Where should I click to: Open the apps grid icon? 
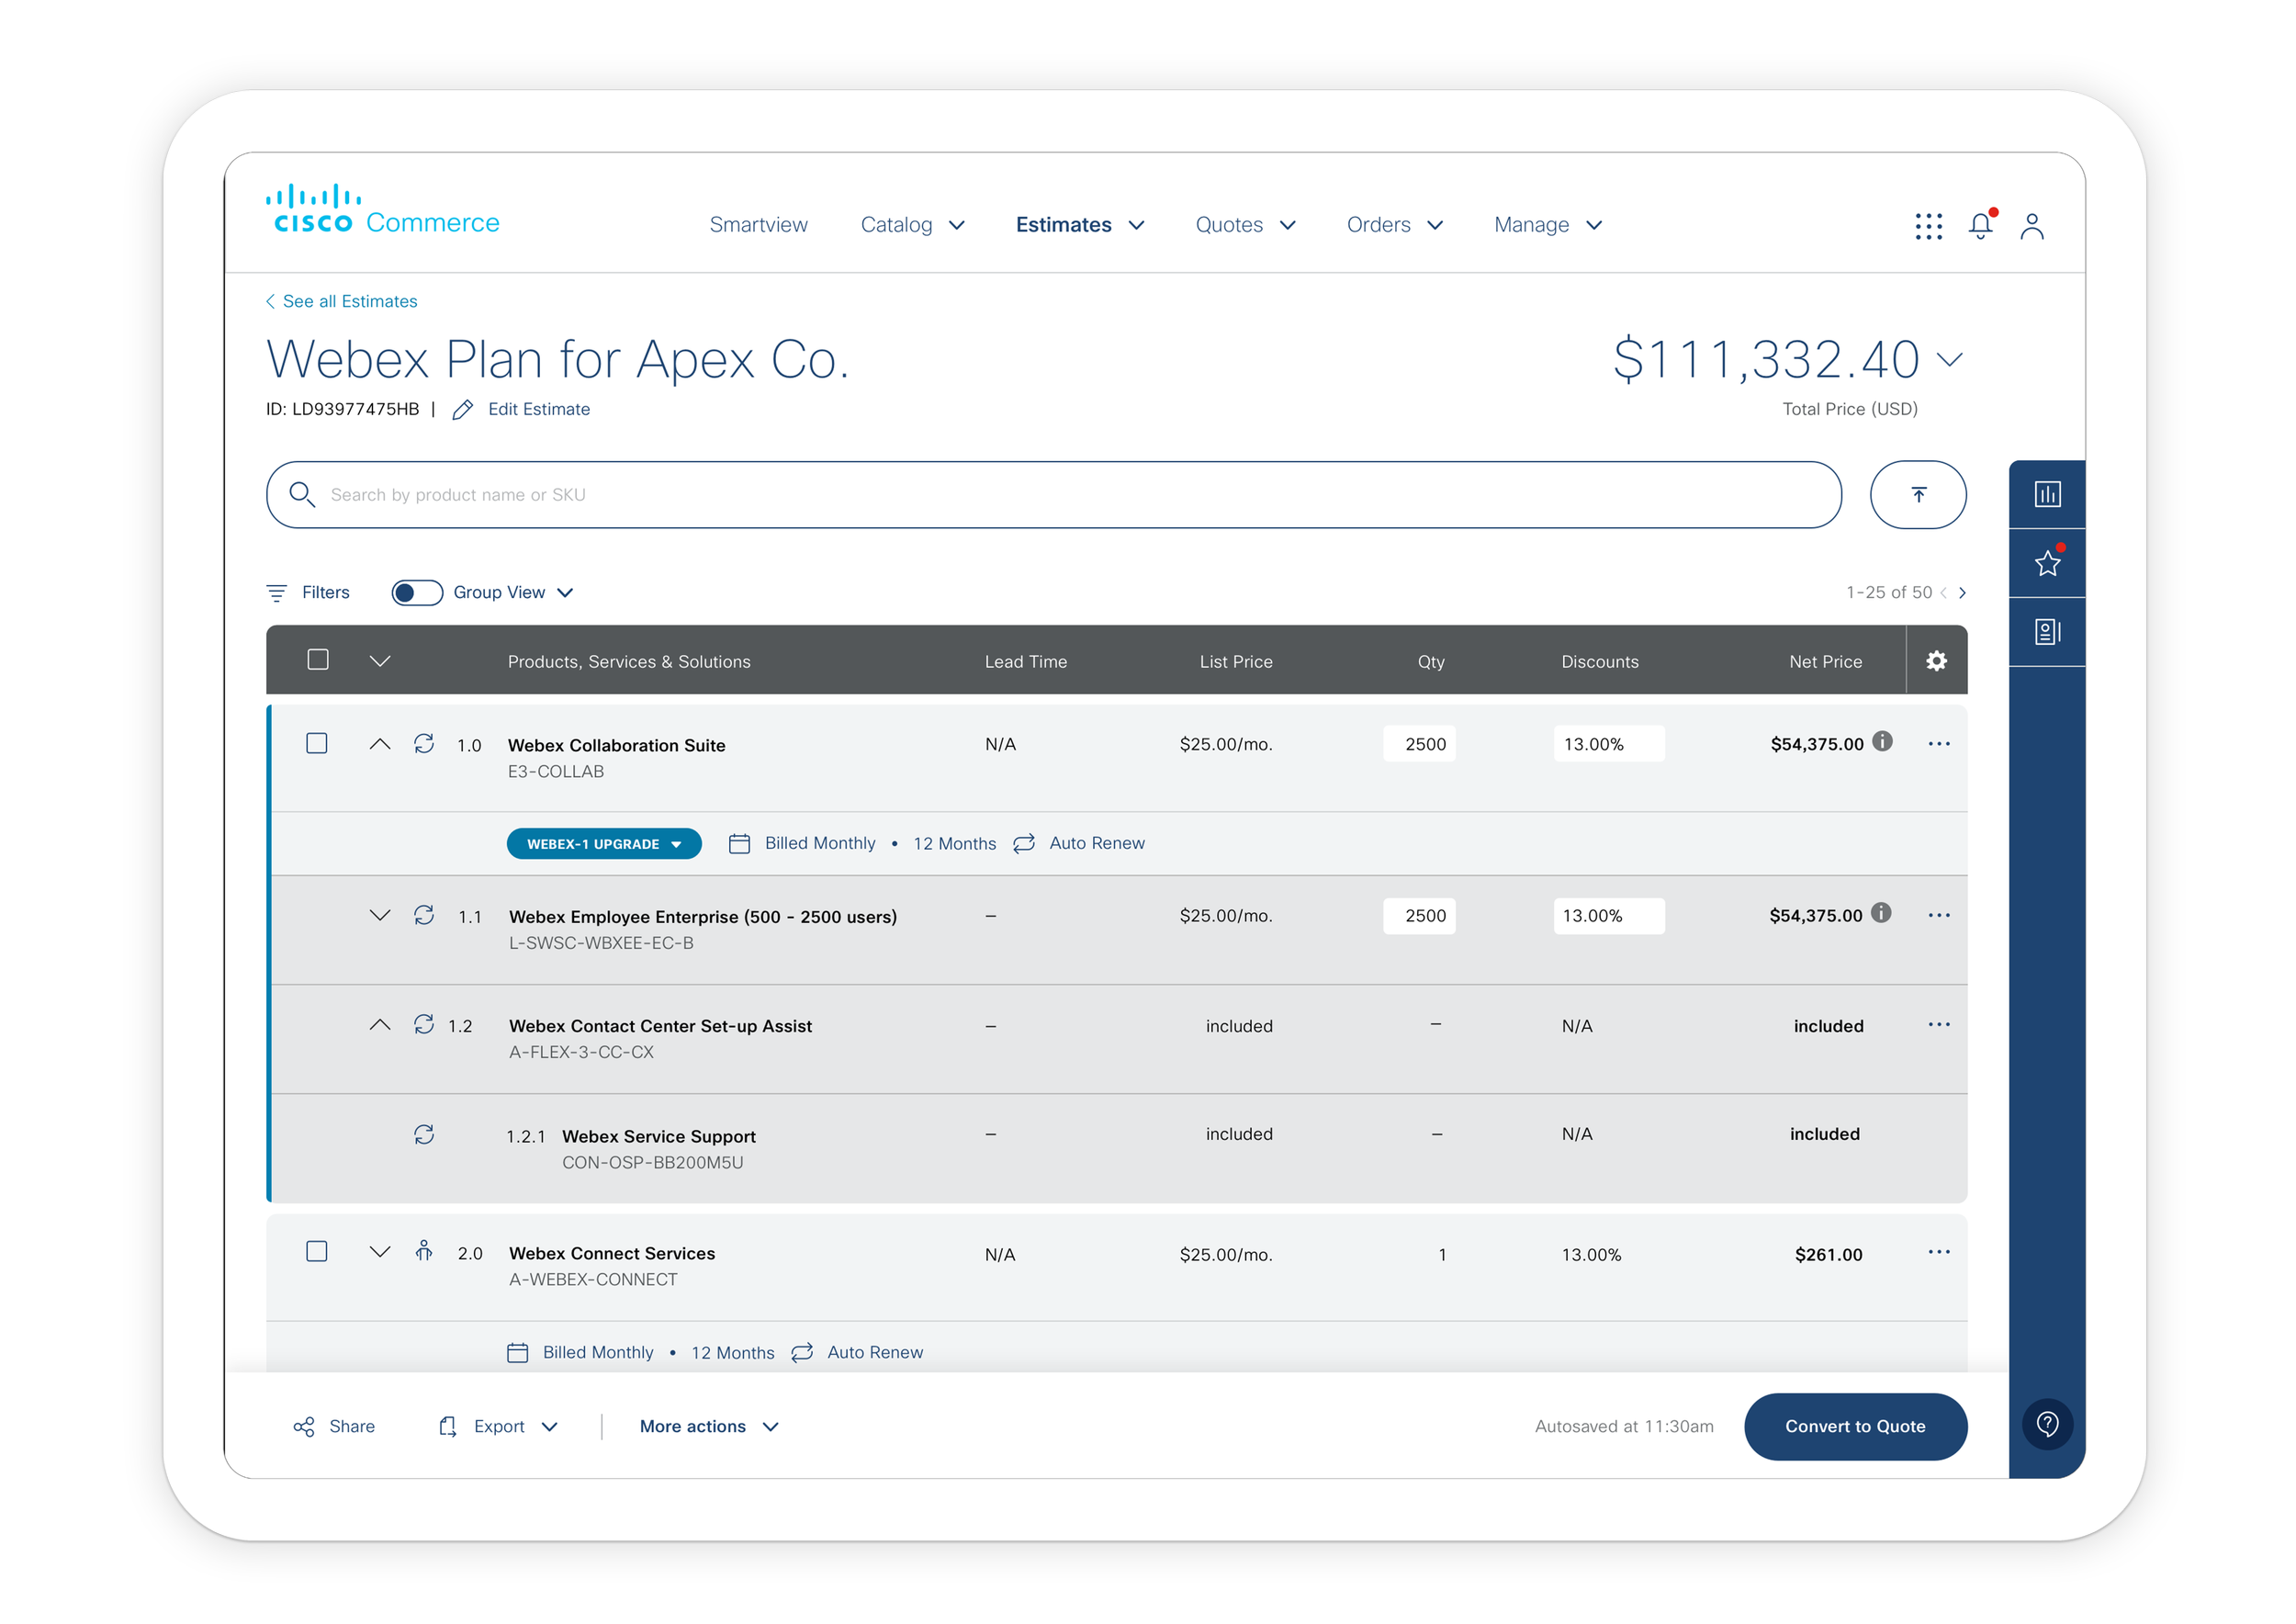(1928, 226)
